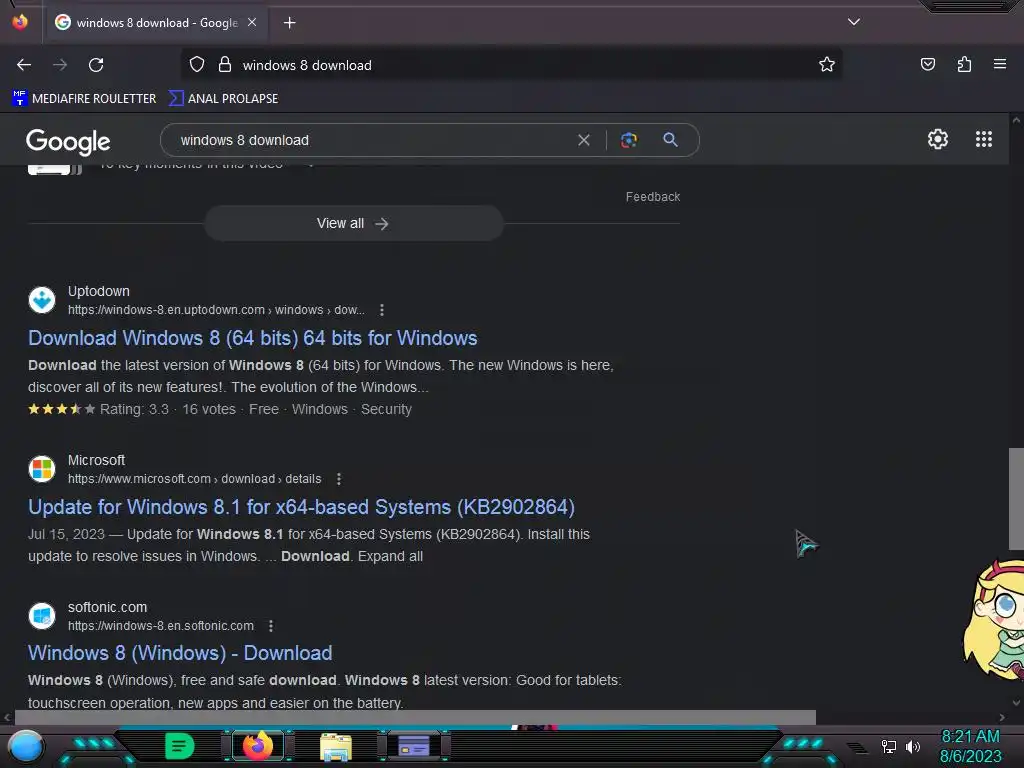Go back to the previous page
This screenshot has width=1024, height=768.
point(24,65)
